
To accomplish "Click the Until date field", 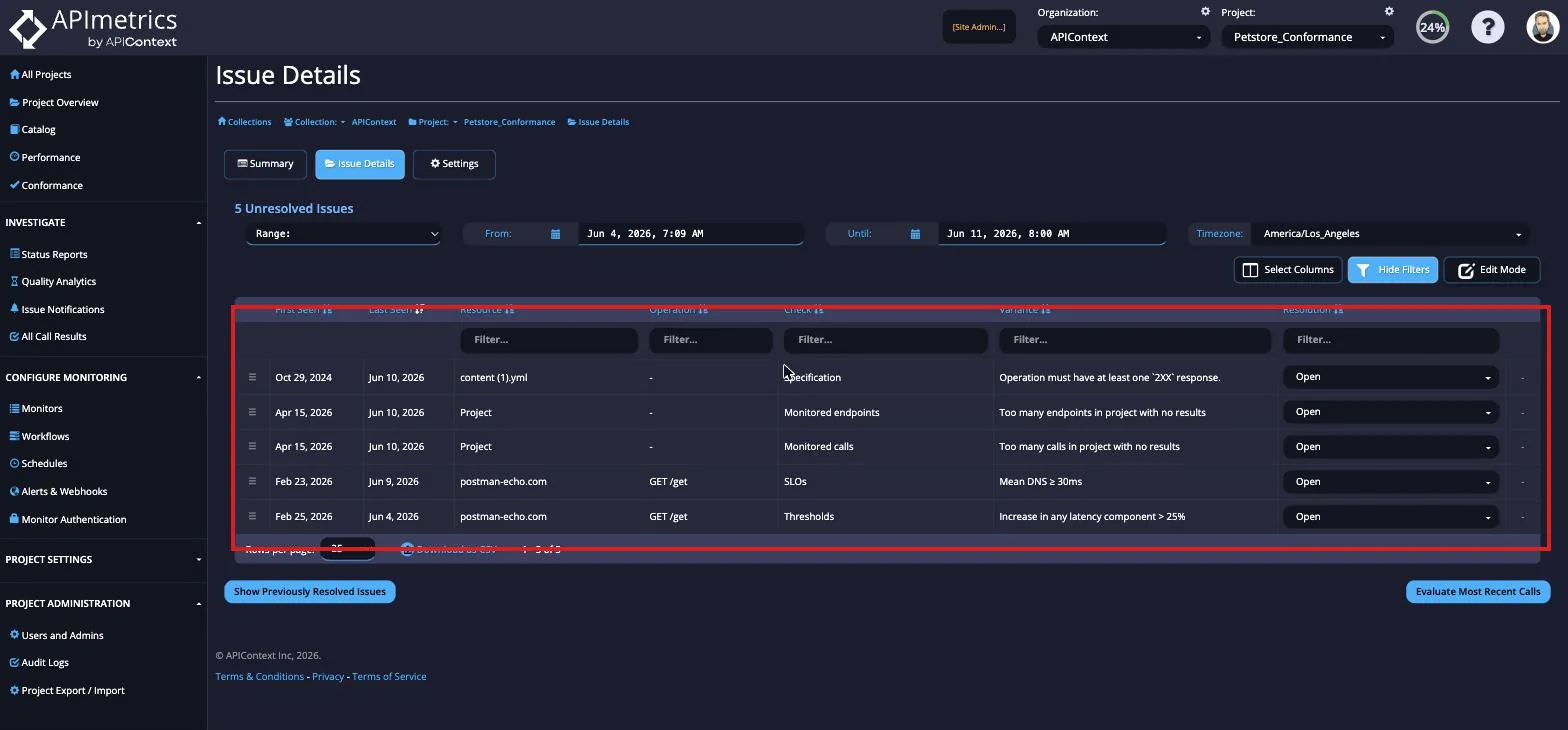I will (x=1051, y=233).
